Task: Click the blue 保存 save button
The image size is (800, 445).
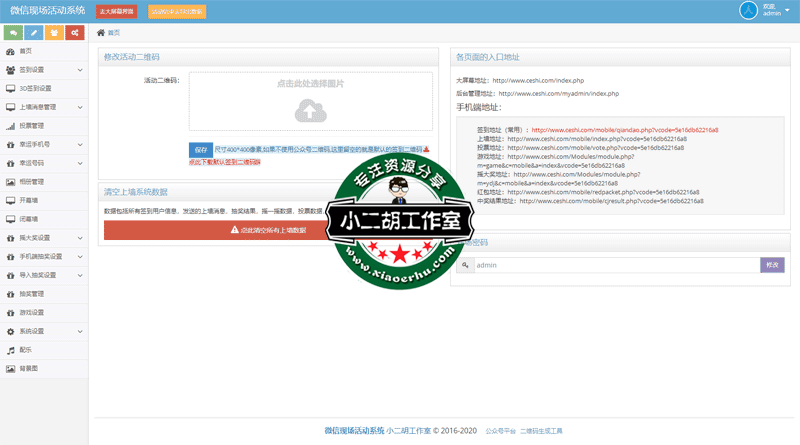Action: coord(200,149)
